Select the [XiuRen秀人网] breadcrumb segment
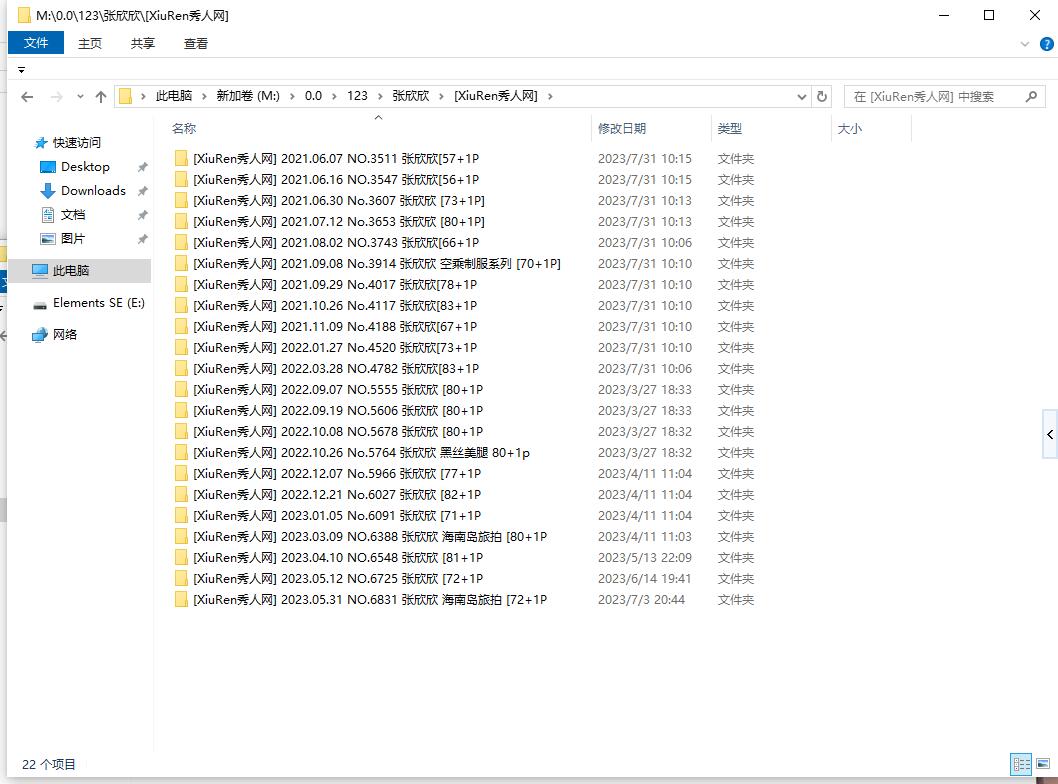The height and width of the screenshot is (784, 1058). click(x=496, y=96)
